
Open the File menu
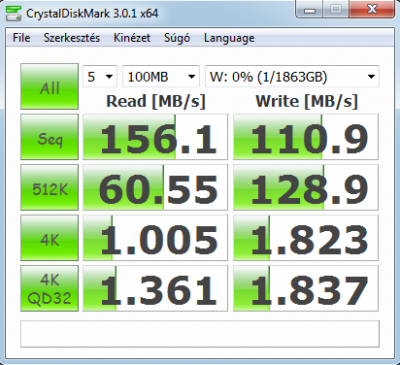click(x=21, y=38)
